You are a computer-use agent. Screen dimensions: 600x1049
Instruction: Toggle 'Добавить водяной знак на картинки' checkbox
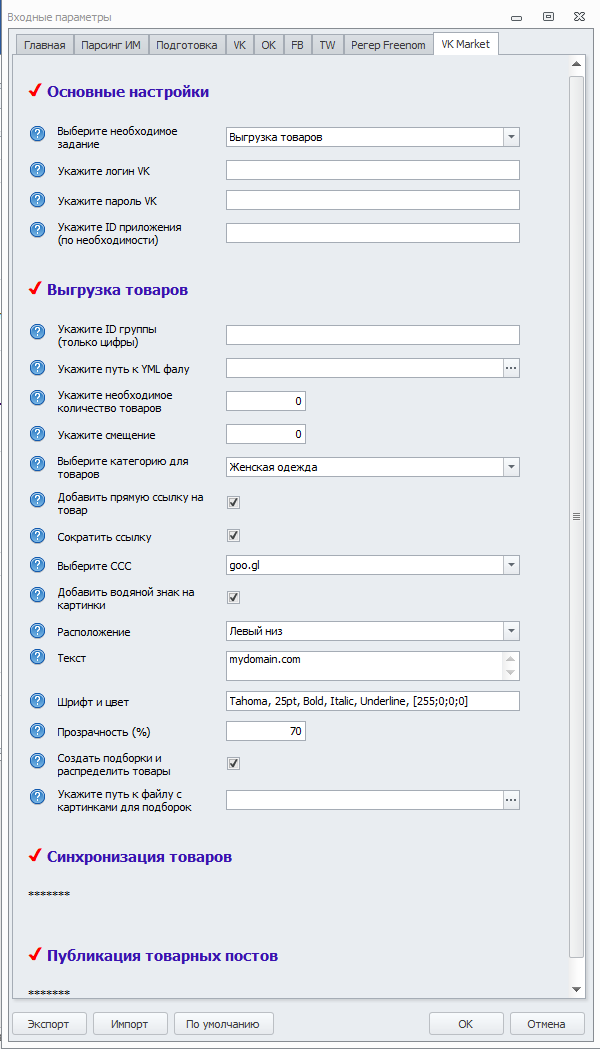(233, 597)
